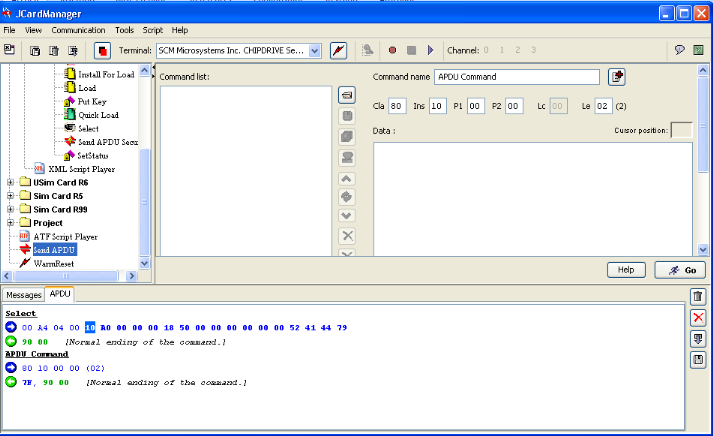Select WarmReset in the tree
The image size is (713, 436).
54,263
